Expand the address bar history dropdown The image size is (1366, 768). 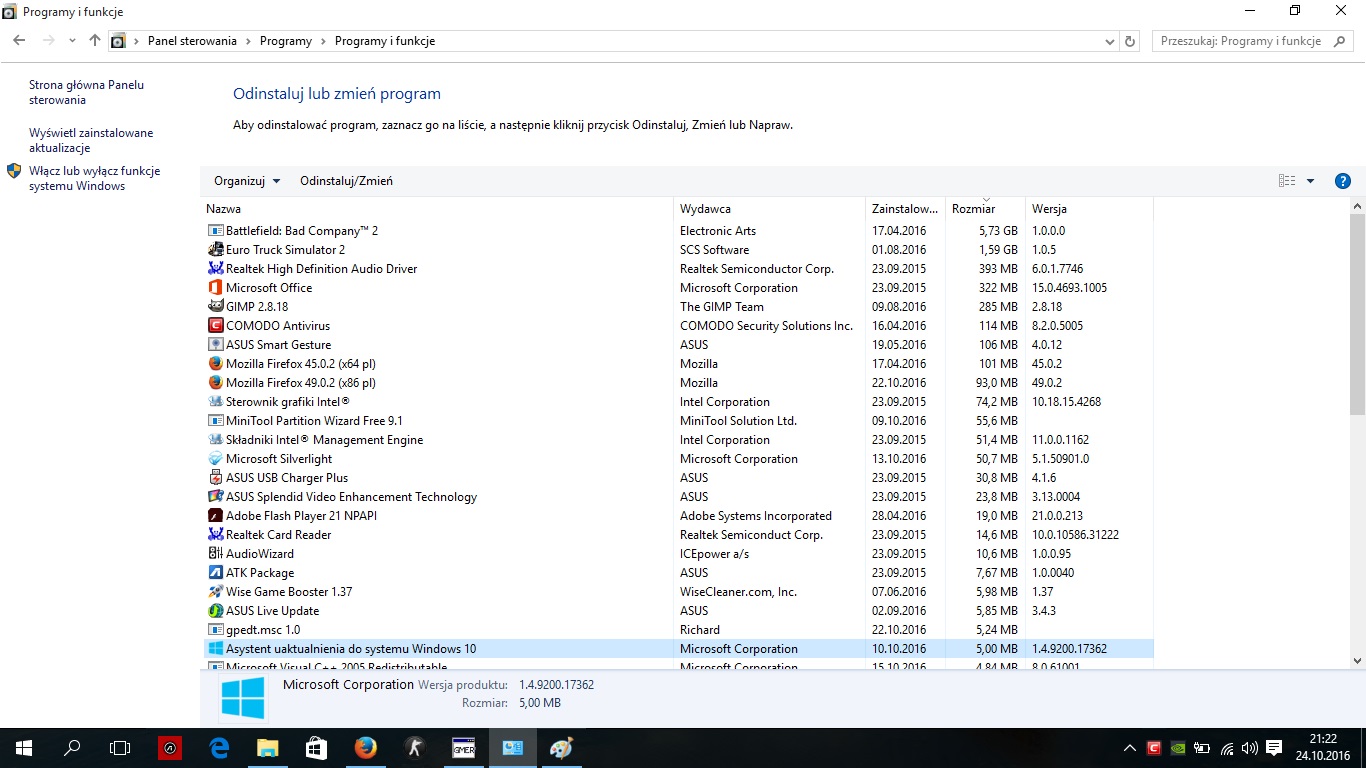click(x=1109, y=41)
